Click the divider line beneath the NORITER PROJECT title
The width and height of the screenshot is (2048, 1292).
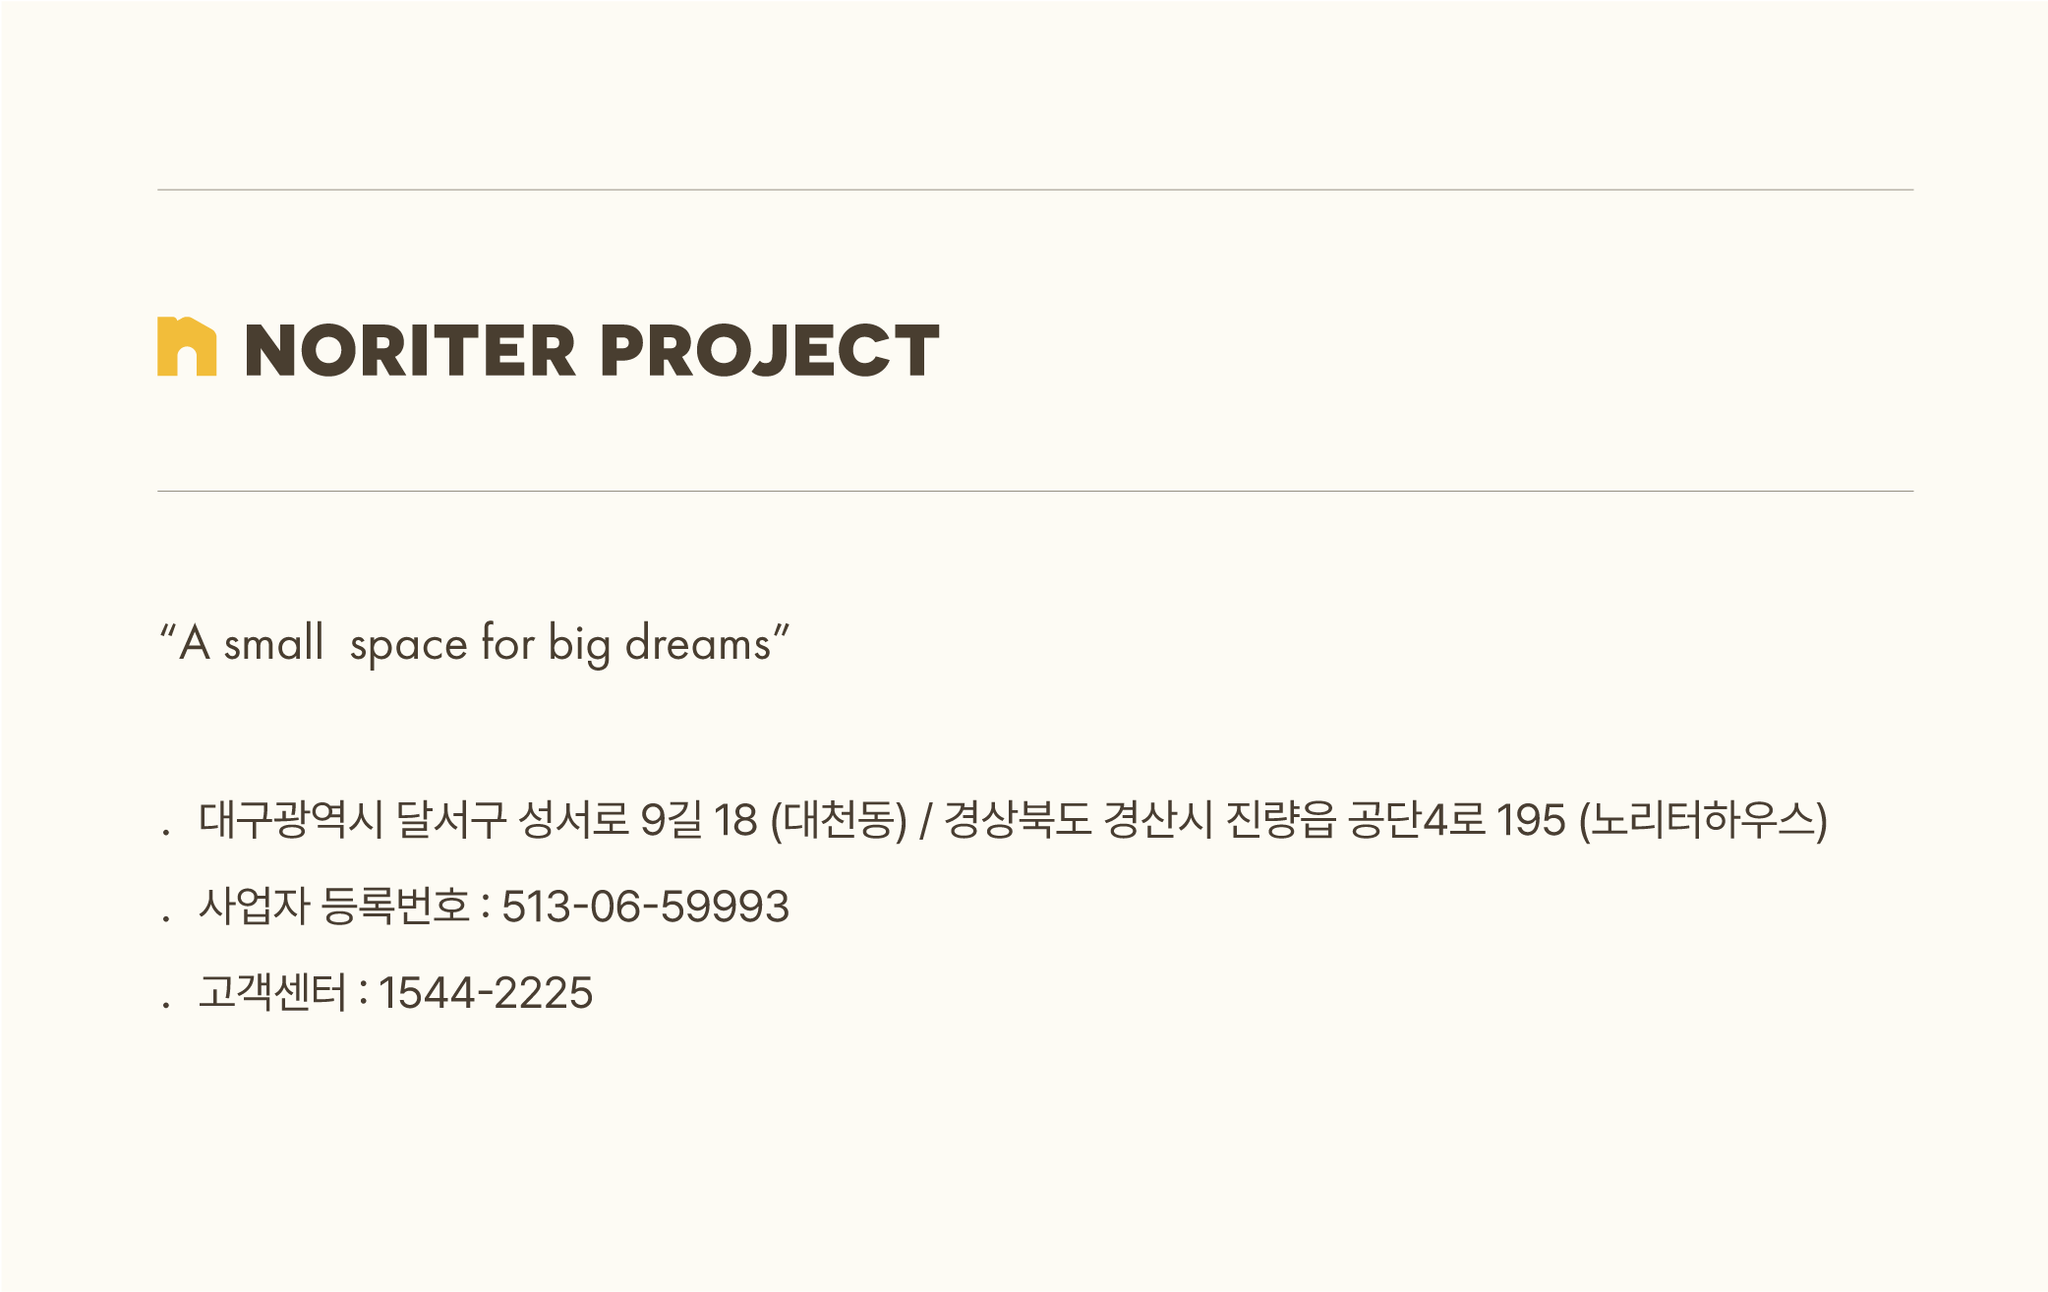1035,491
